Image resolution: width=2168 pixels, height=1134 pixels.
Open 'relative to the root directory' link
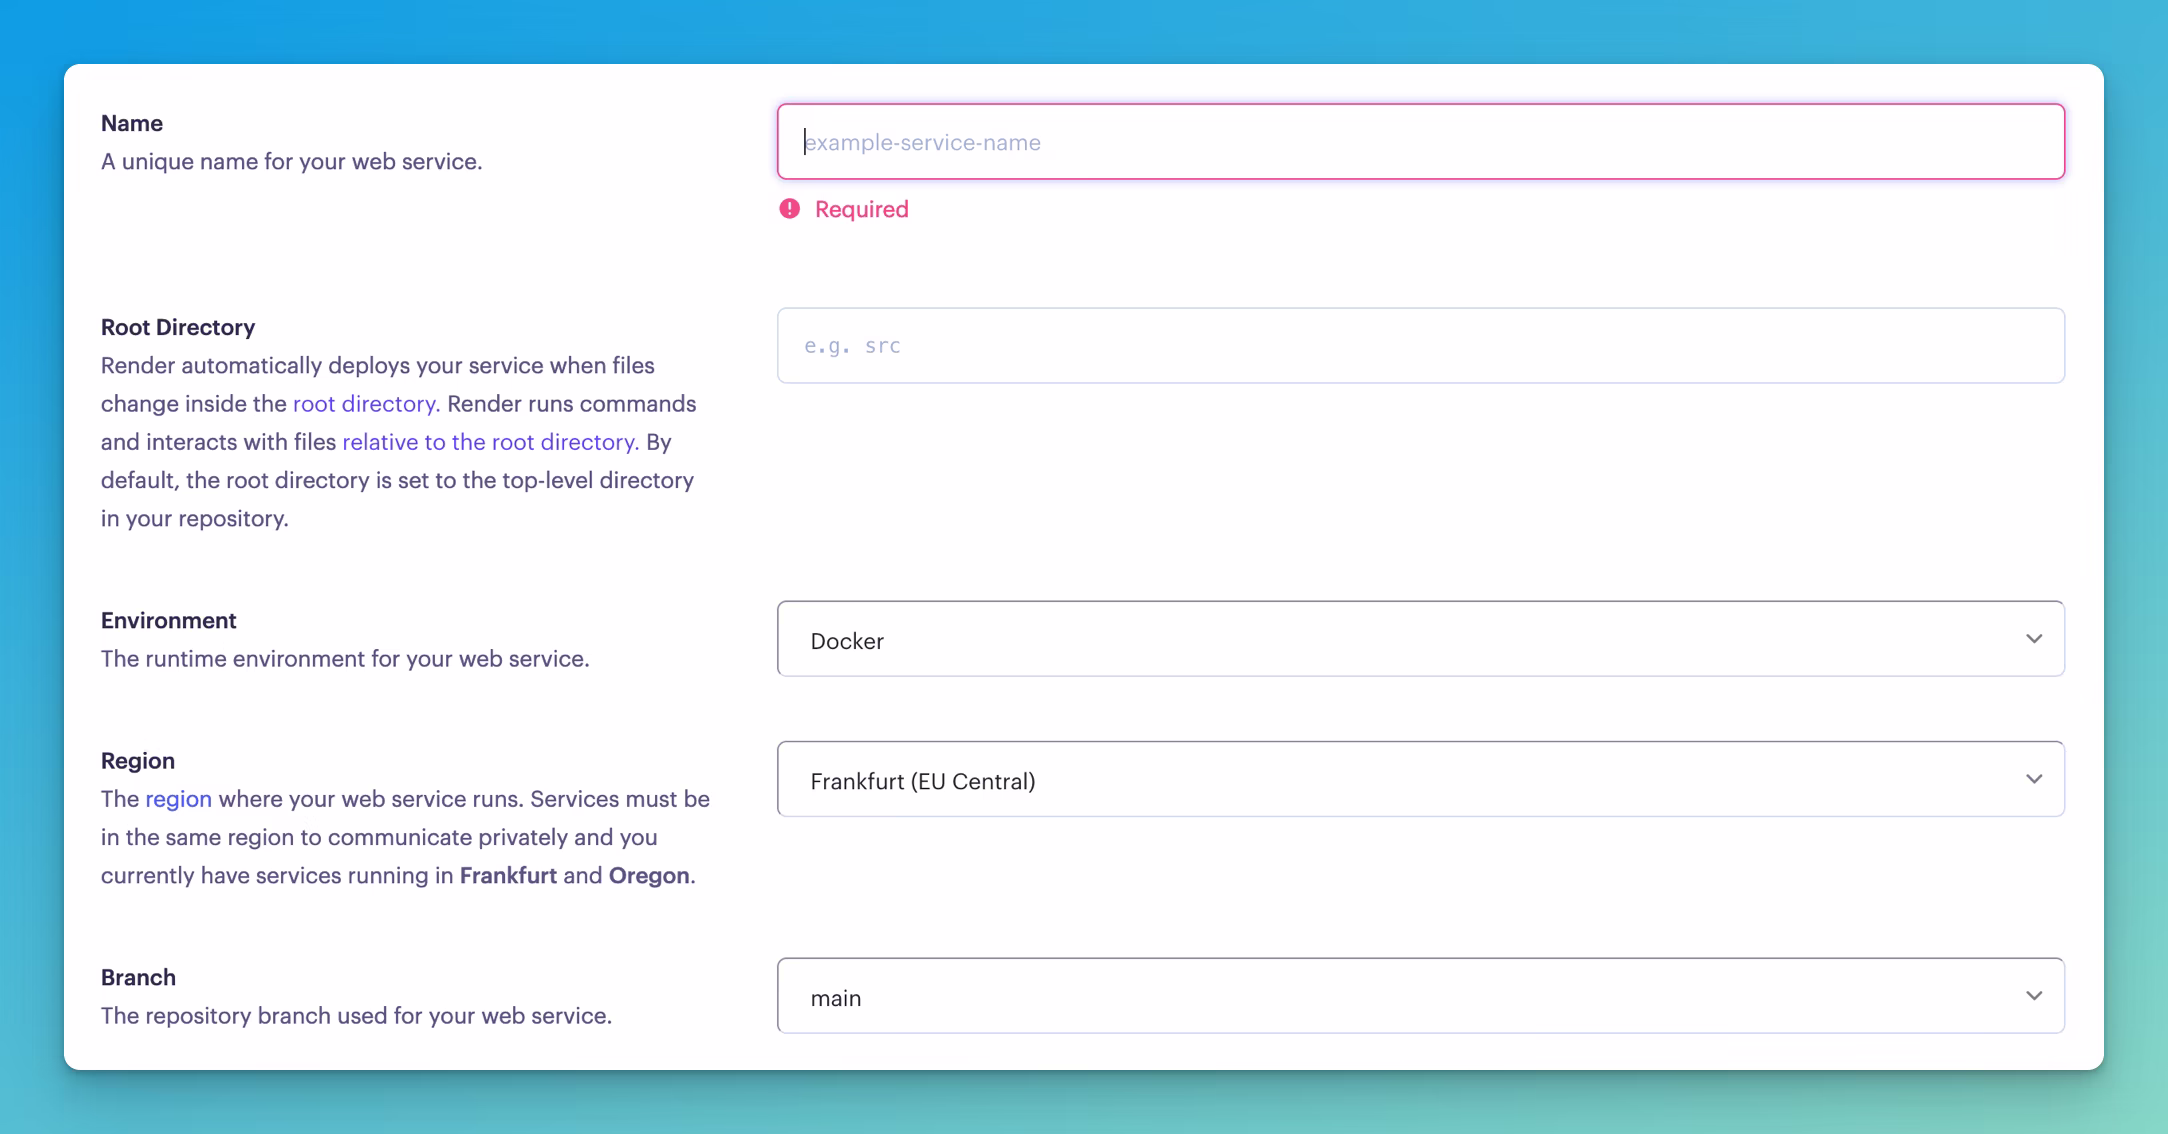pos(490,442)
